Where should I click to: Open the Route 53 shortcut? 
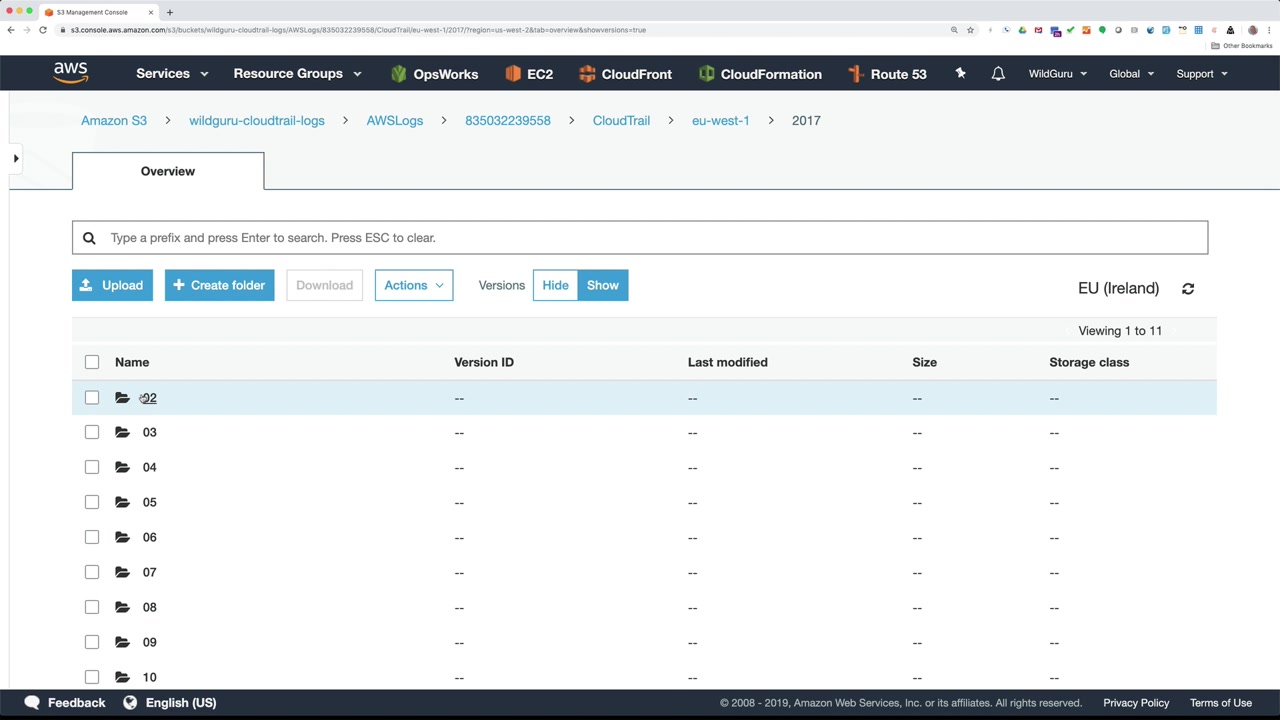(x=886, y=74)
